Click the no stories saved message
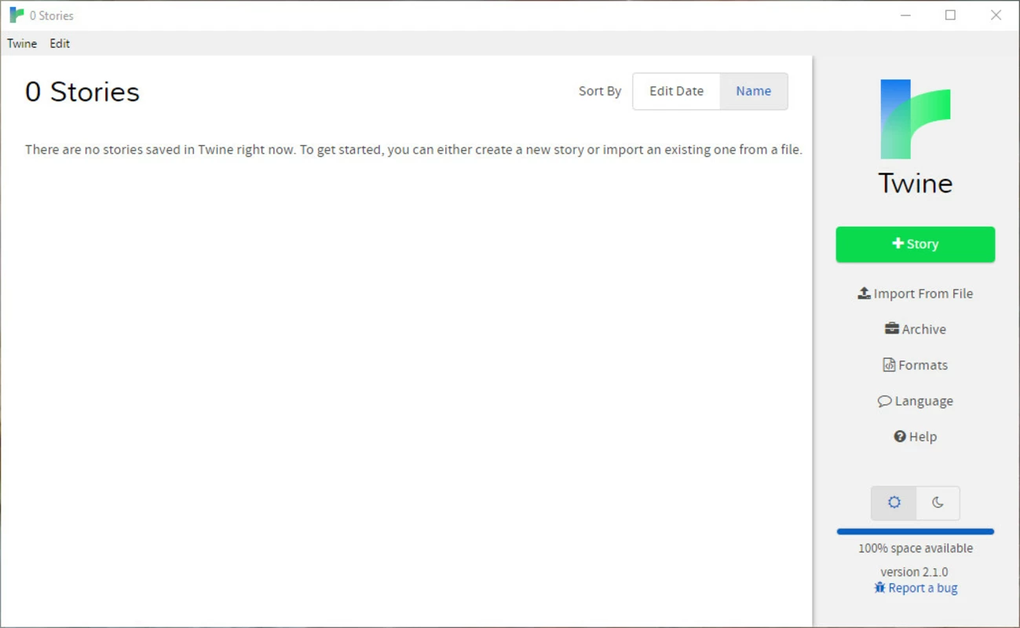 (414, 150)
